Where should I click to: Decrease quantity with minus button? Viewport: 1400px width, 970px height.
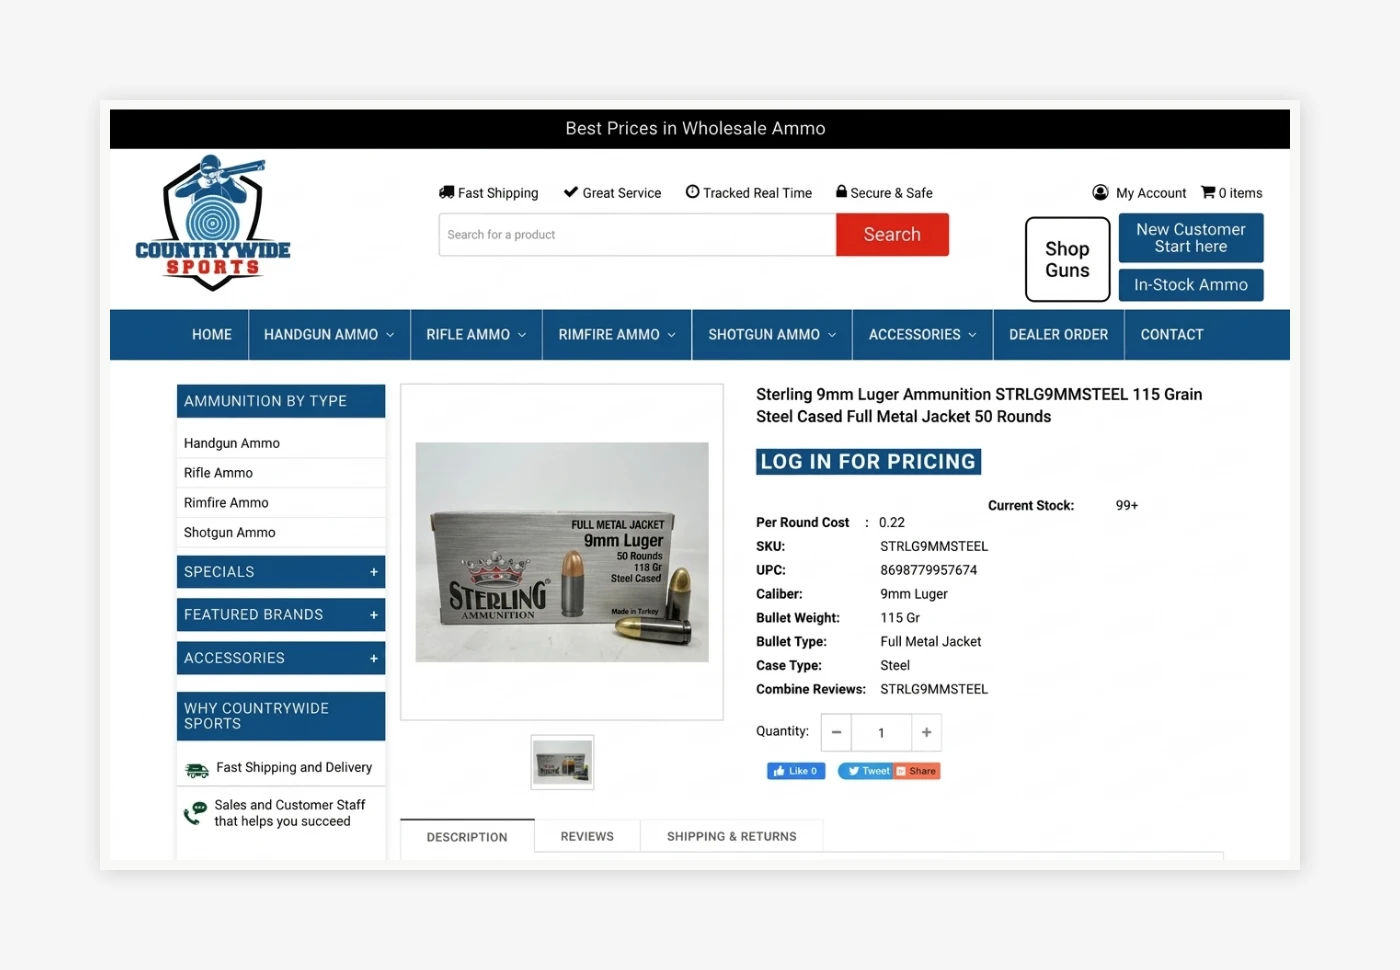(836, 733)
